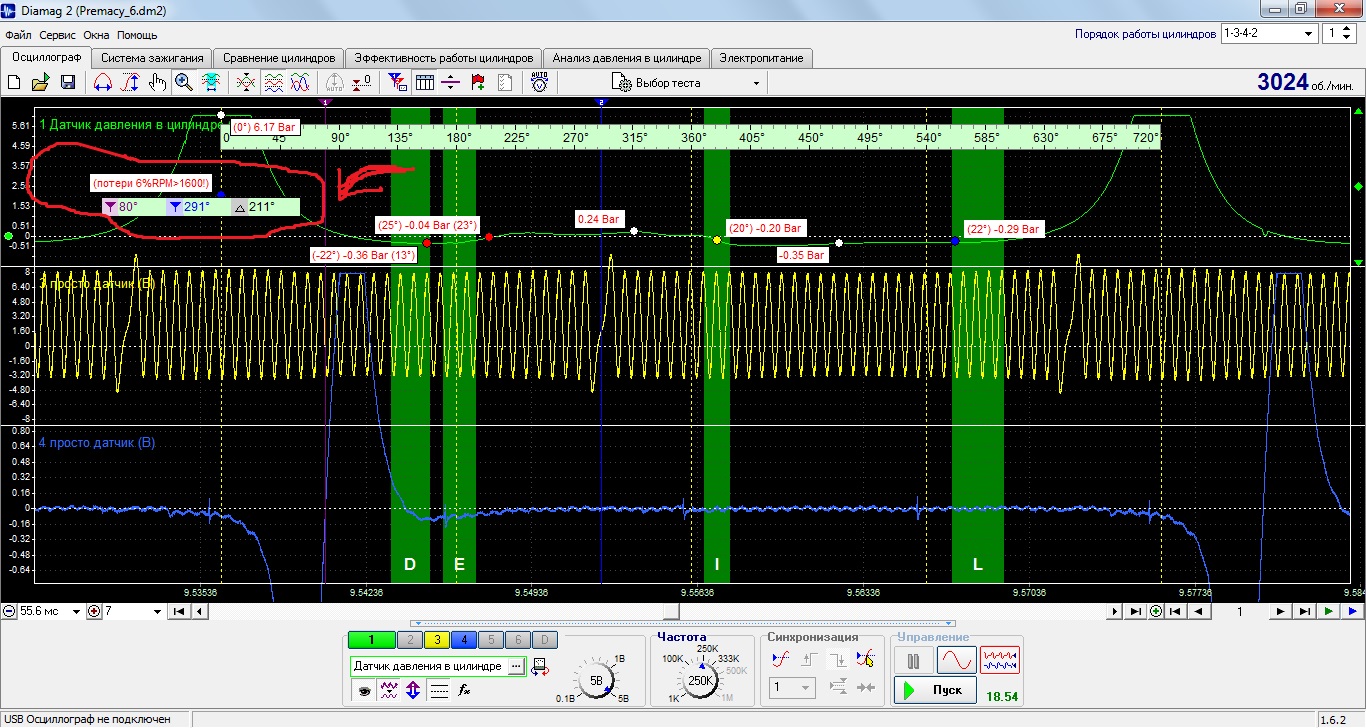Click the pause button in Управление
Screen dimensions: 1366x728
(x=912, y=660)
